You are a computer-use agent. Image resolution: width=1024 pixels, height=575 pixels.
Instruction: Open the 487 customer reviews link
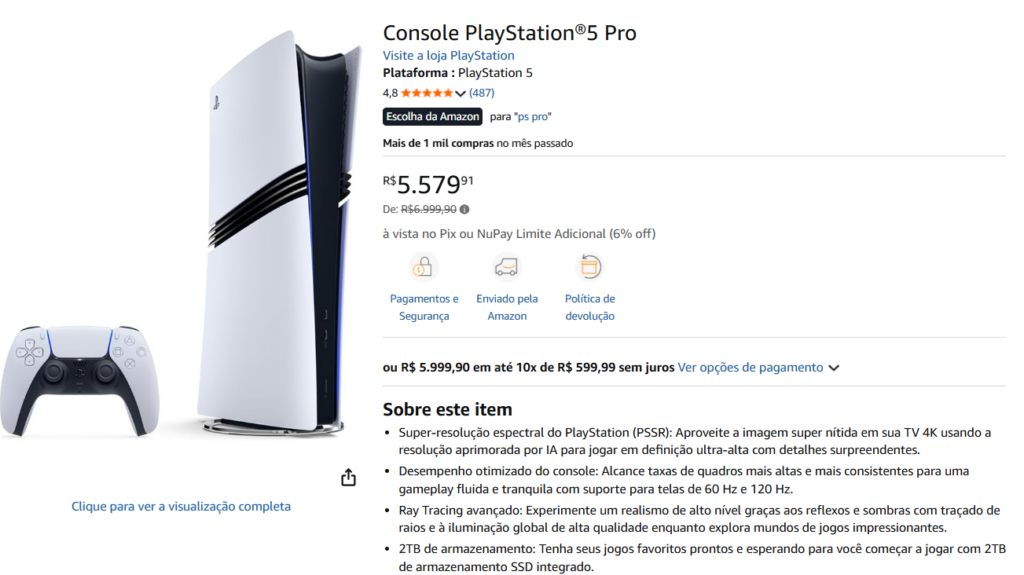pyautogui.click(x=482, y=93)
